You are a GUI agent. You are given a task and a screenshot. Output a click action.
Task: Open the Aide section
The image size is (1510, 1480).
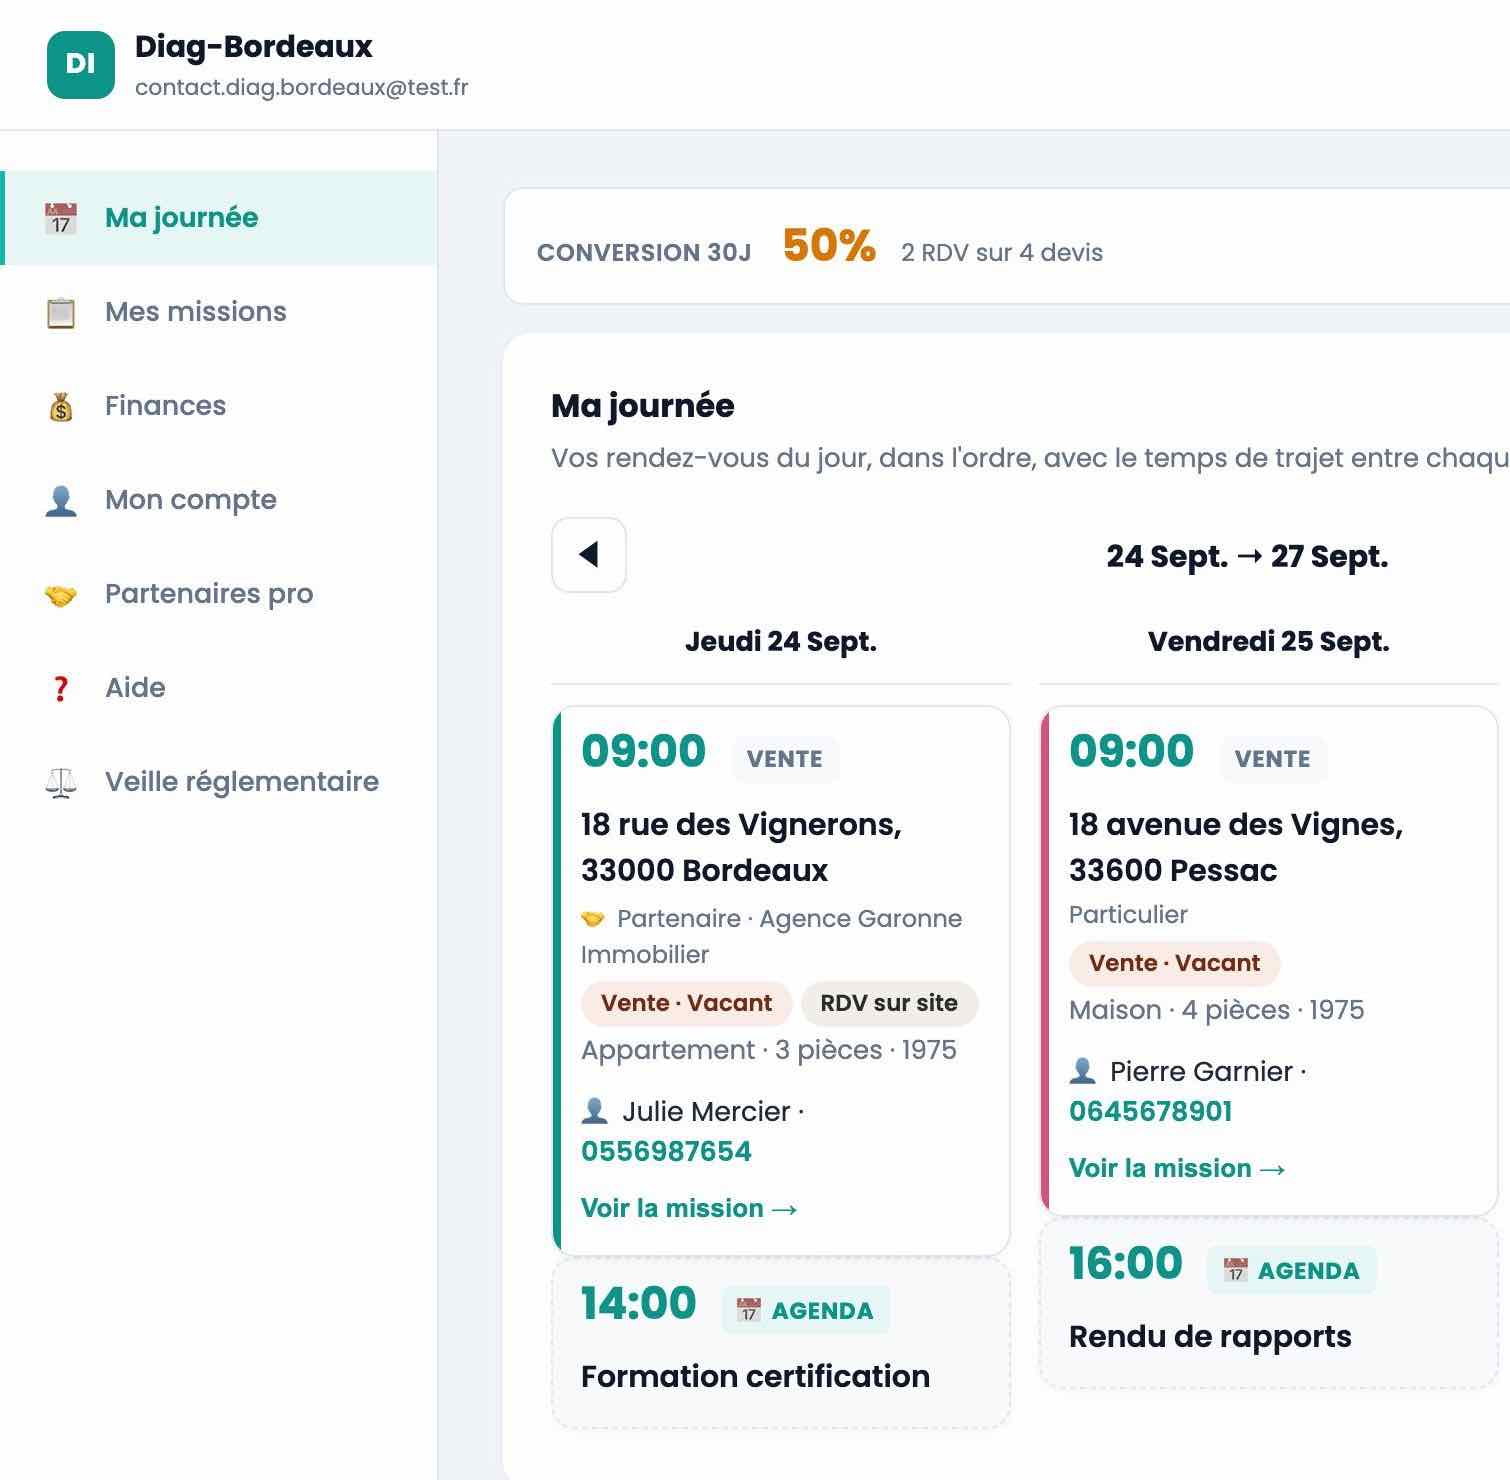click(220, 688)
